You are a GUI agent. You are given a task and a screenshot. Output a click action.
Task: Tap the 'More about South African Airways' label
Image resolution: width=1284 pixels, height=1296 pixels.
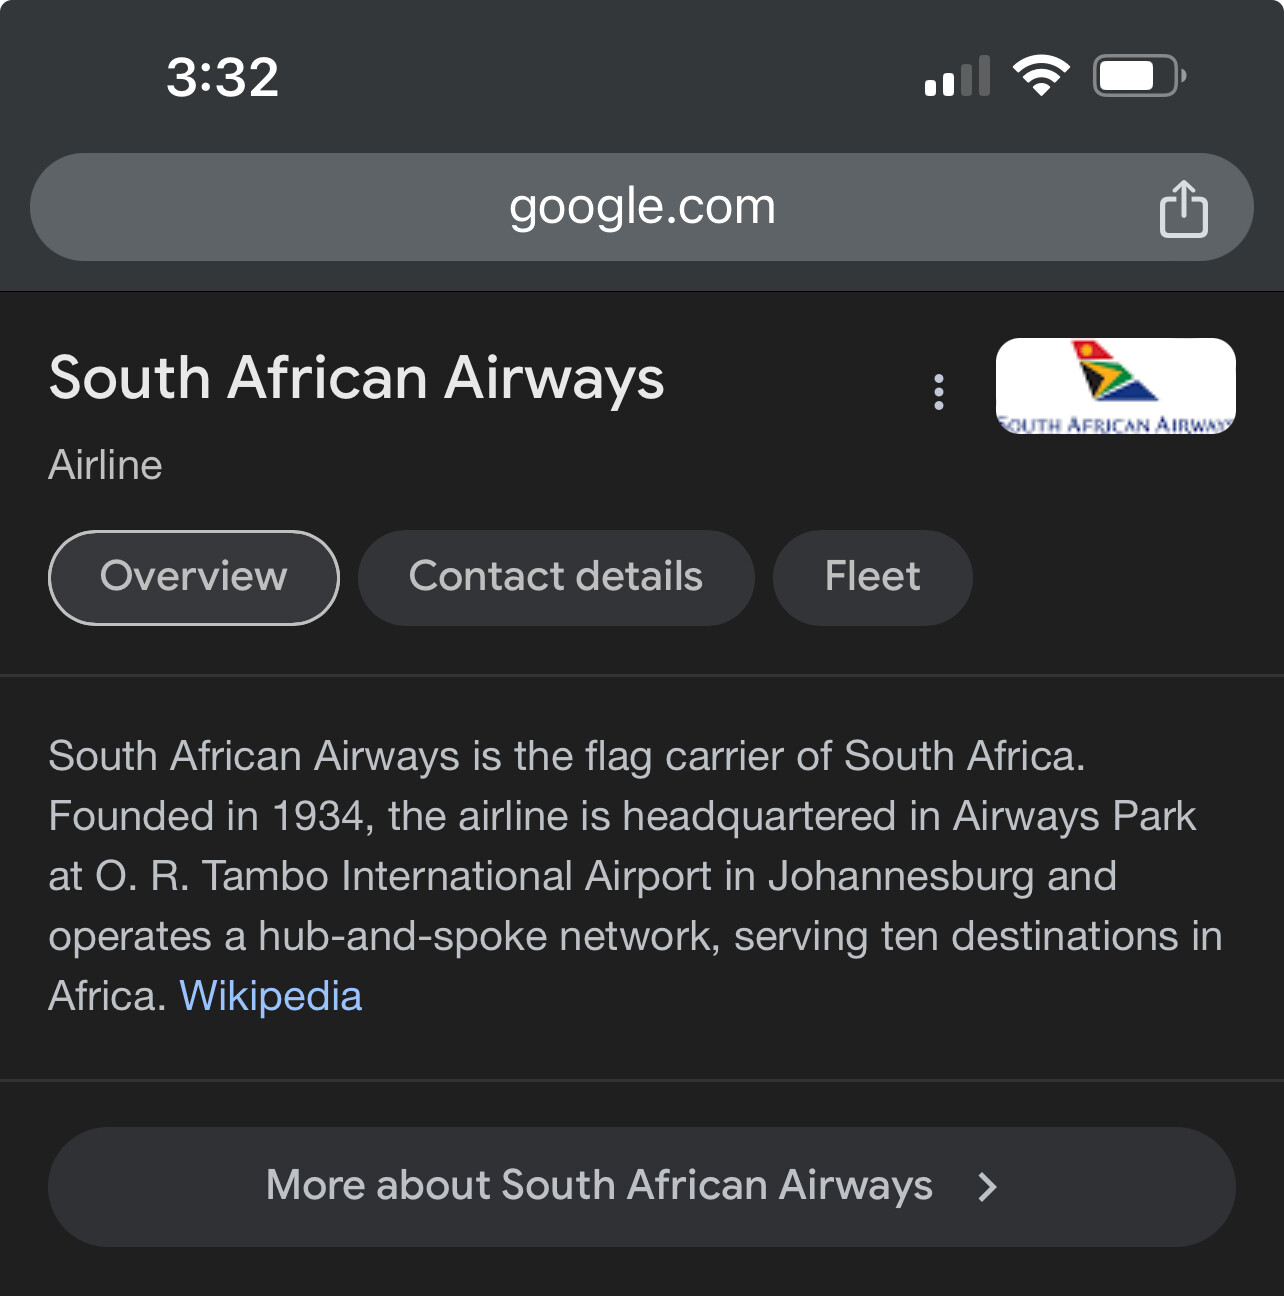(x=599, y=1186)
